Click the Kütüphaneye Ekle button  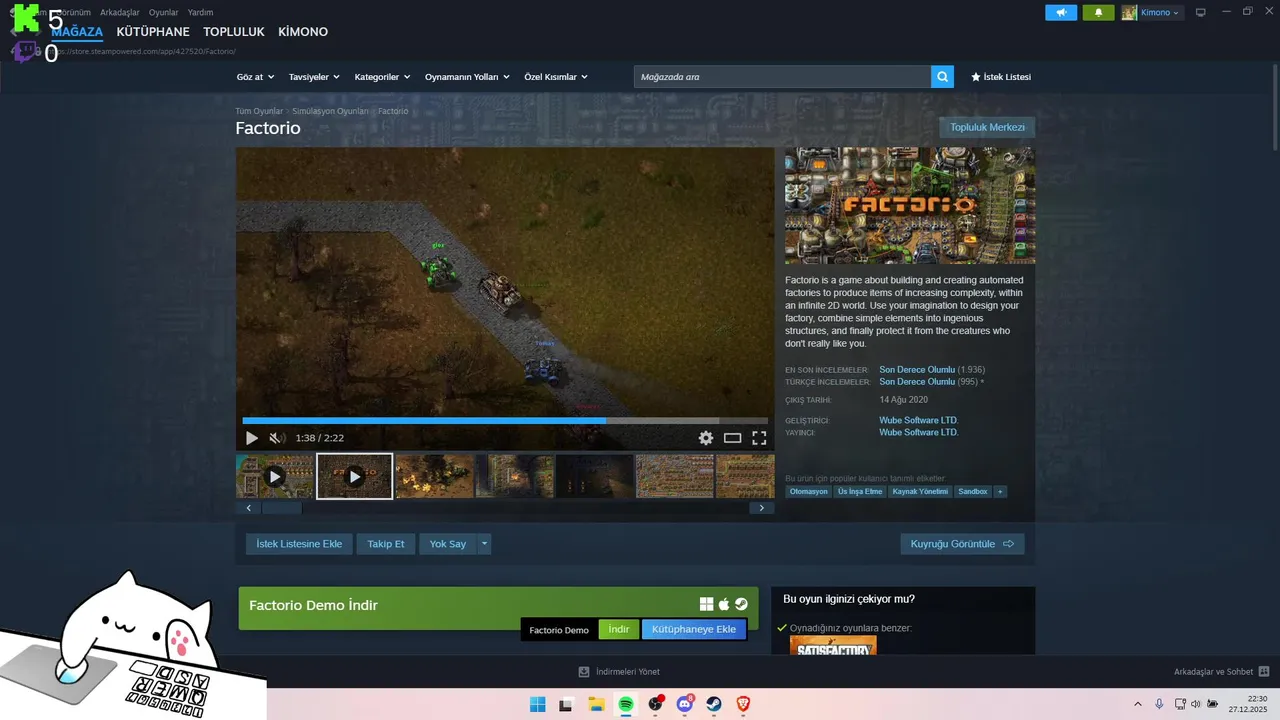click(694, 629)
